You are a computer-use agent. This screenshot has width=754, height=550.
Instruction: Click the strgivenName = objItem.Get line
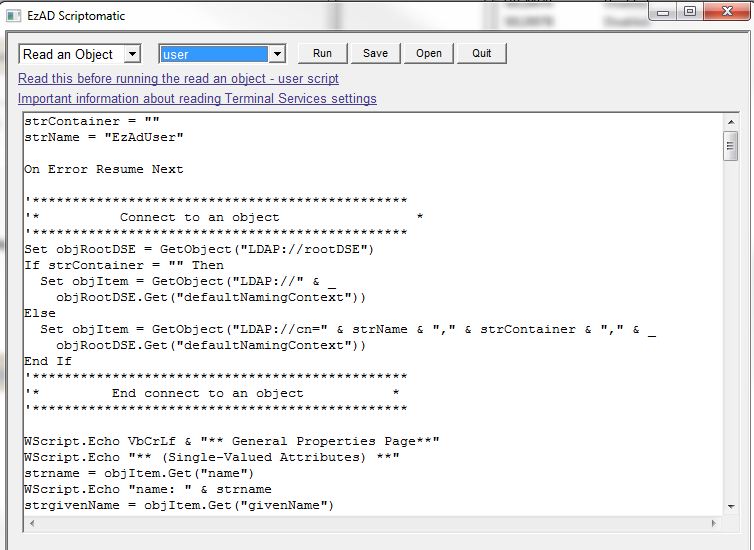click(179, 505)
